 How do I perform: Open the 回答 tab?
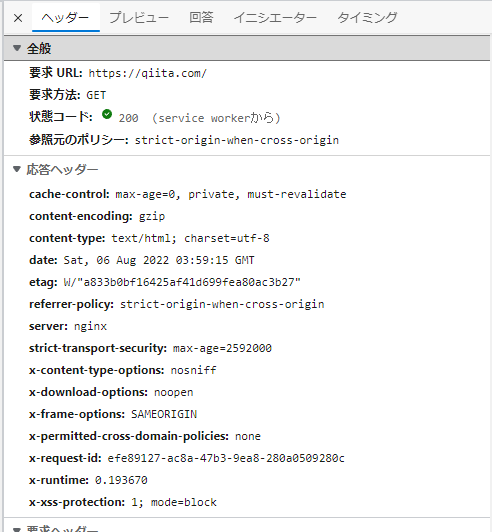click(201, 18)
